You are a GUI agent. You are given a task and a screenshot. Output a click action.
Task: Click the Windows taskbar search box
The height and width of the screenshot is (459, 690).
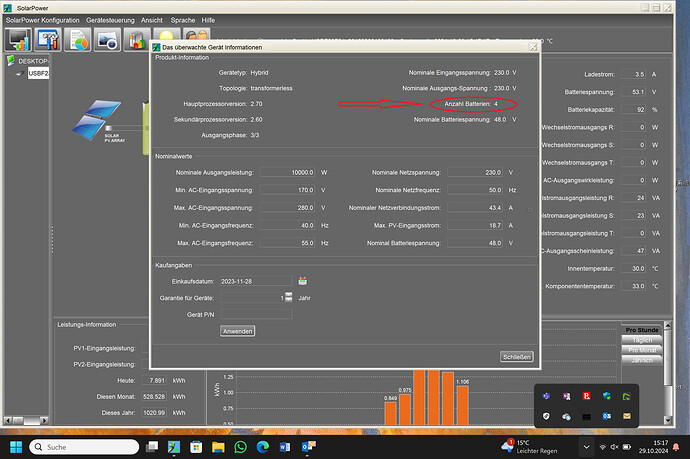point(84,447)
